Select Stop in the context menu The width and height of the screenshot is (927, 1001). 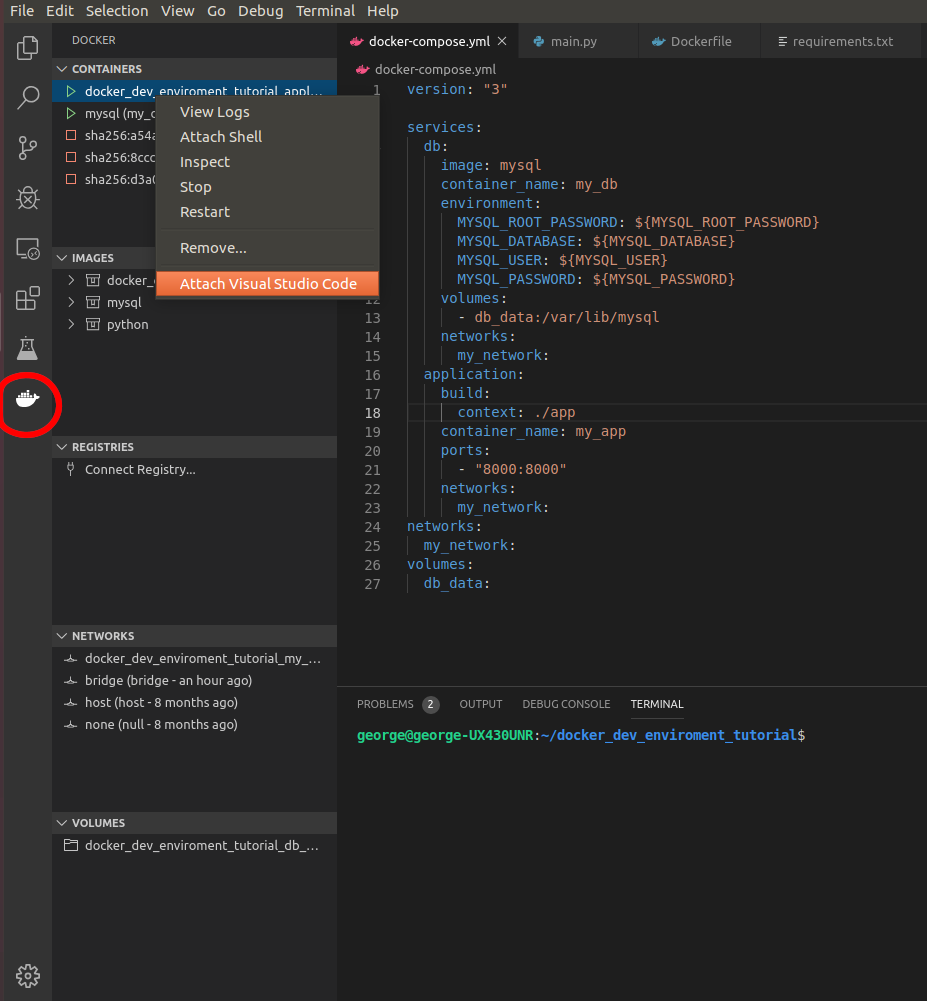(x=268, y=187)
